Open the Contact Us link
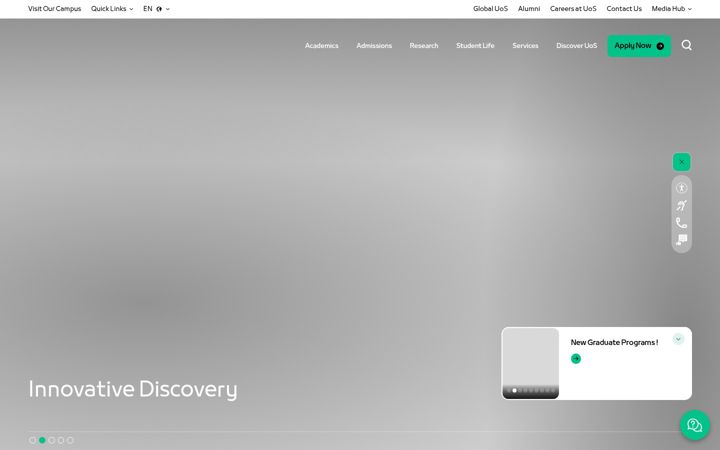 point(624,9)
